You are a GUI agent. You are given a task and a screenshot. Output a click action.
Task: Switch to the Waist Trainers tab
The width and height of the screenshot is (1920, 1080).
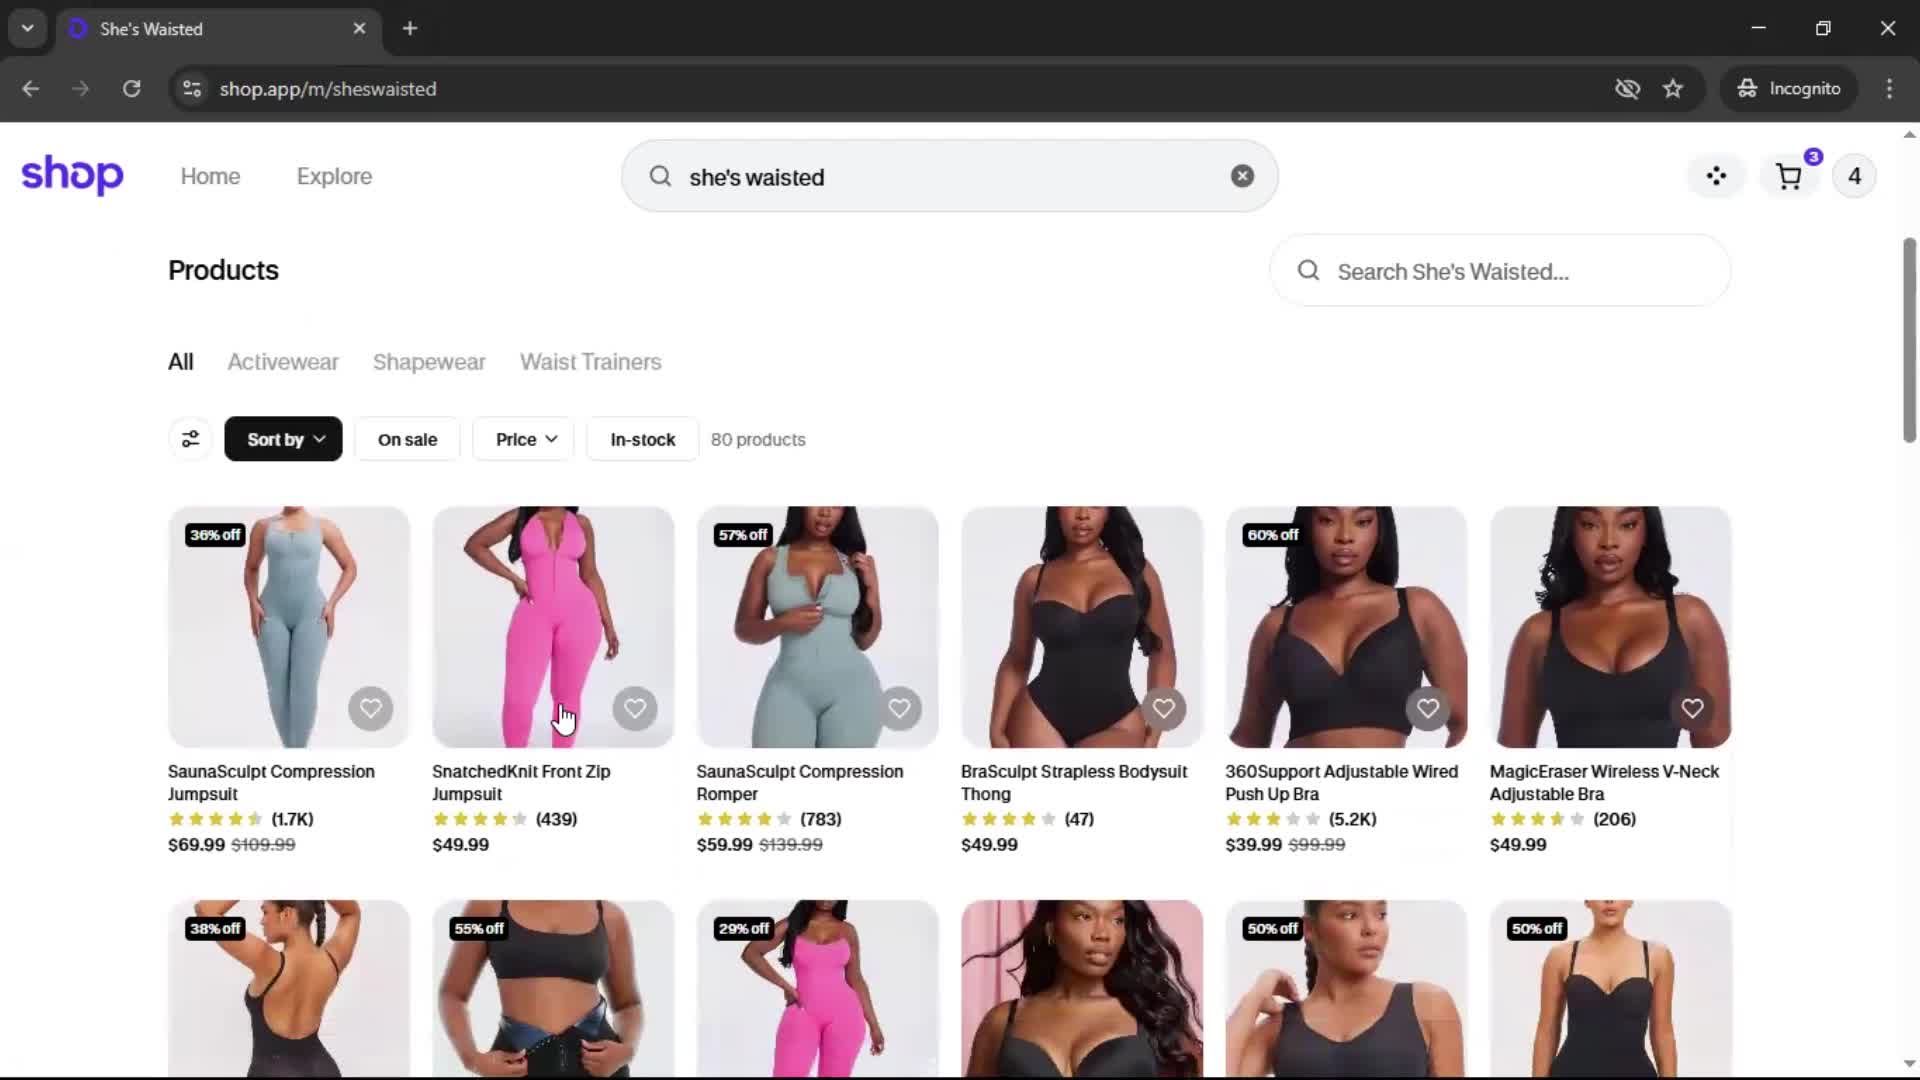(591, 362)
